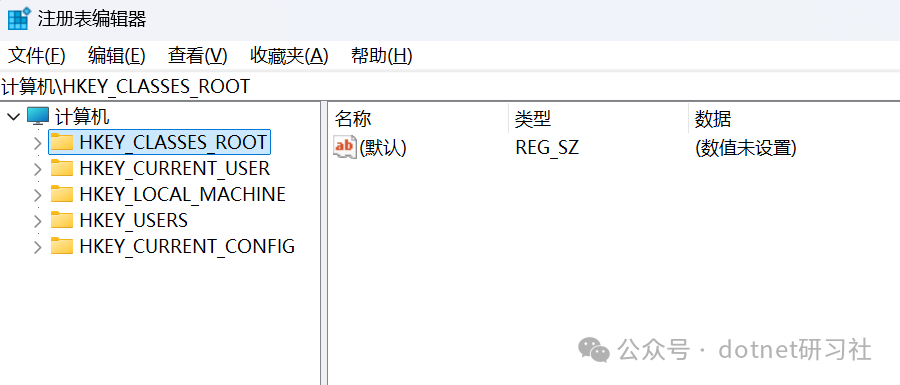This screenshot has width=900, height=385.
Task: Click the HKEY_CURRENT_CONFIG folder icon
Action: pyautogui.click(x=62, y=246)
